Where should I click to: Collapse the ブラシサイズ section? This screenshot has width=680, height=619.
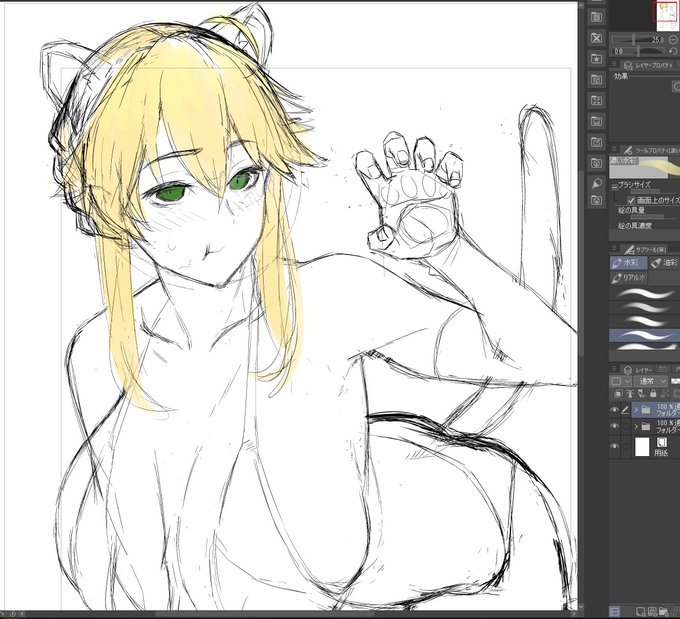[615, 187]
